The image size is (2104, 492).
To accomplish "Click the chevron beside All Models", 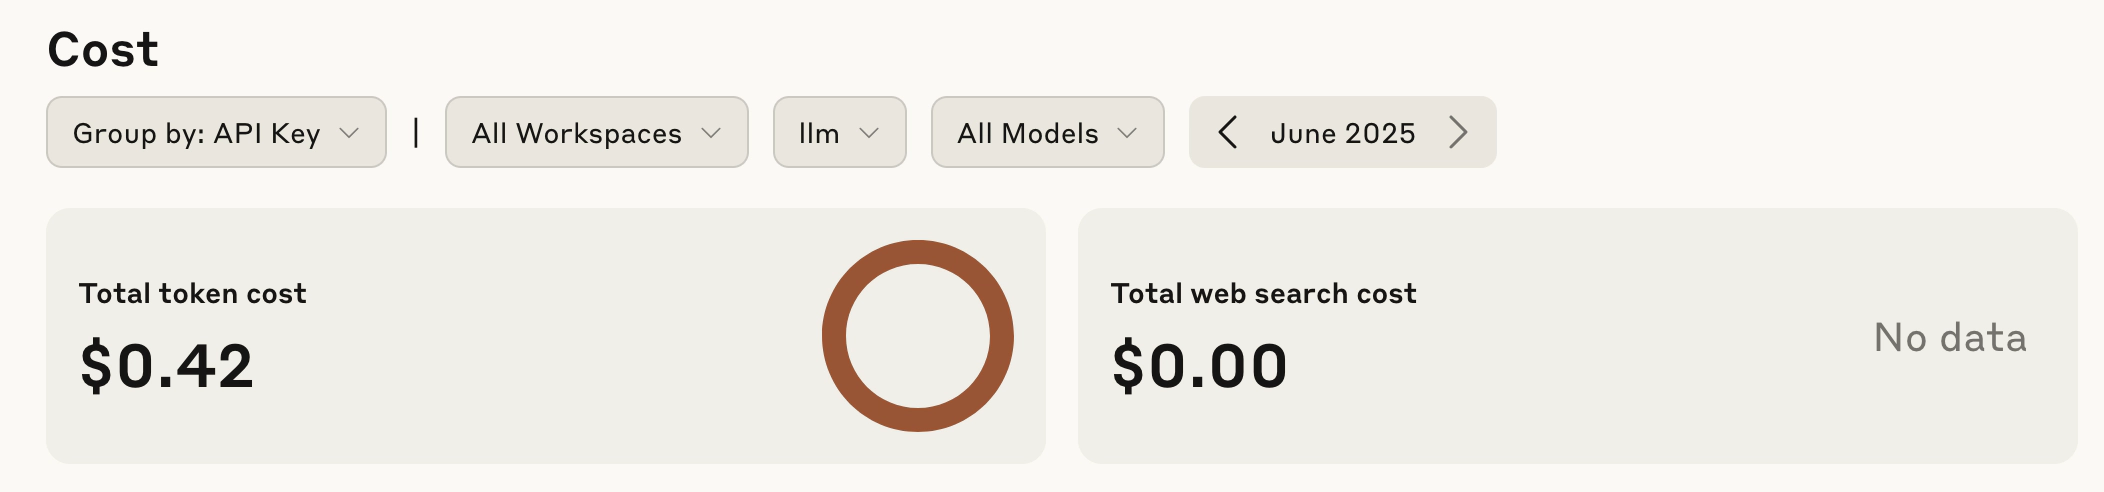I will point(1127,133).
